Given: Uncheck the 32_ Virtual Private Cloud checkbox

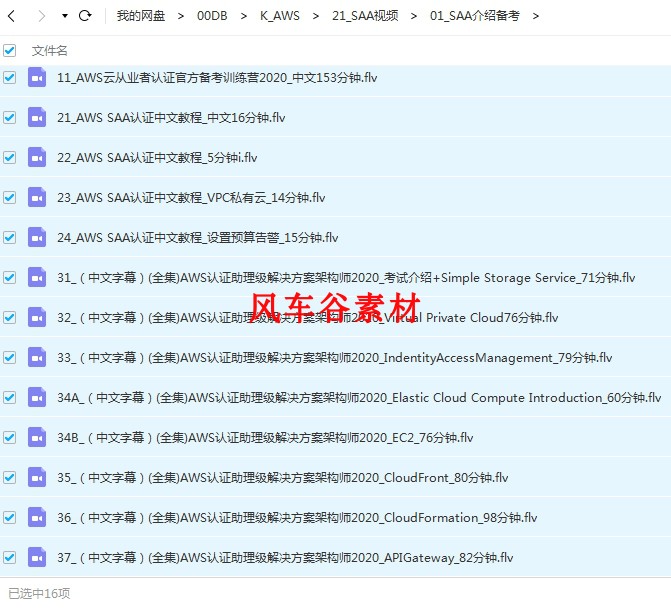Looking at the screenshot, I should (9, 318).
